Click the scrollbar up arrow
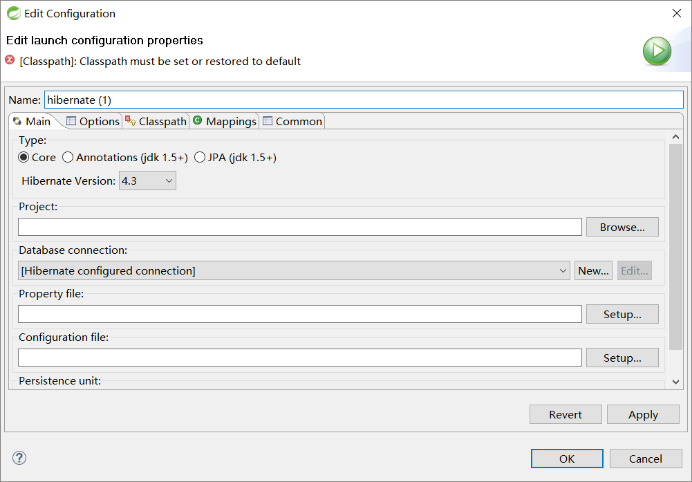 [x=676, y=137]
